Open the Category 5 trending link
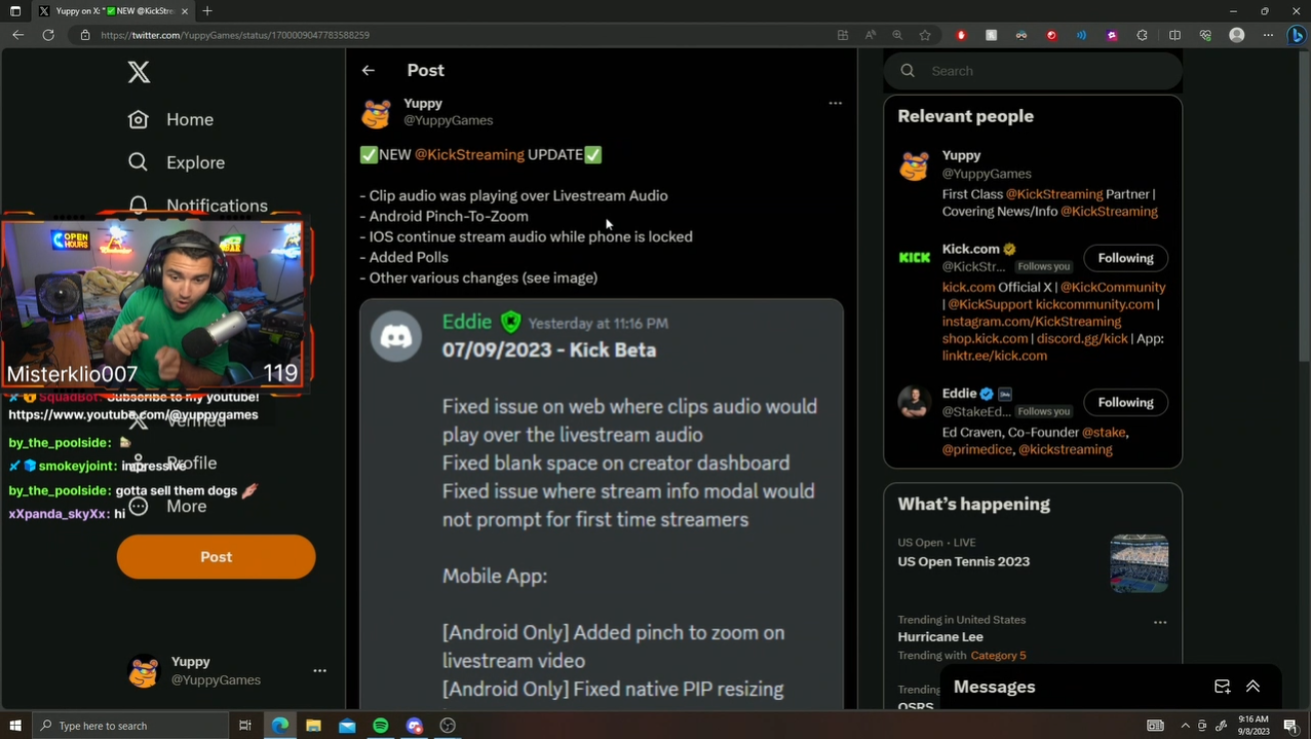 (998, 655)
